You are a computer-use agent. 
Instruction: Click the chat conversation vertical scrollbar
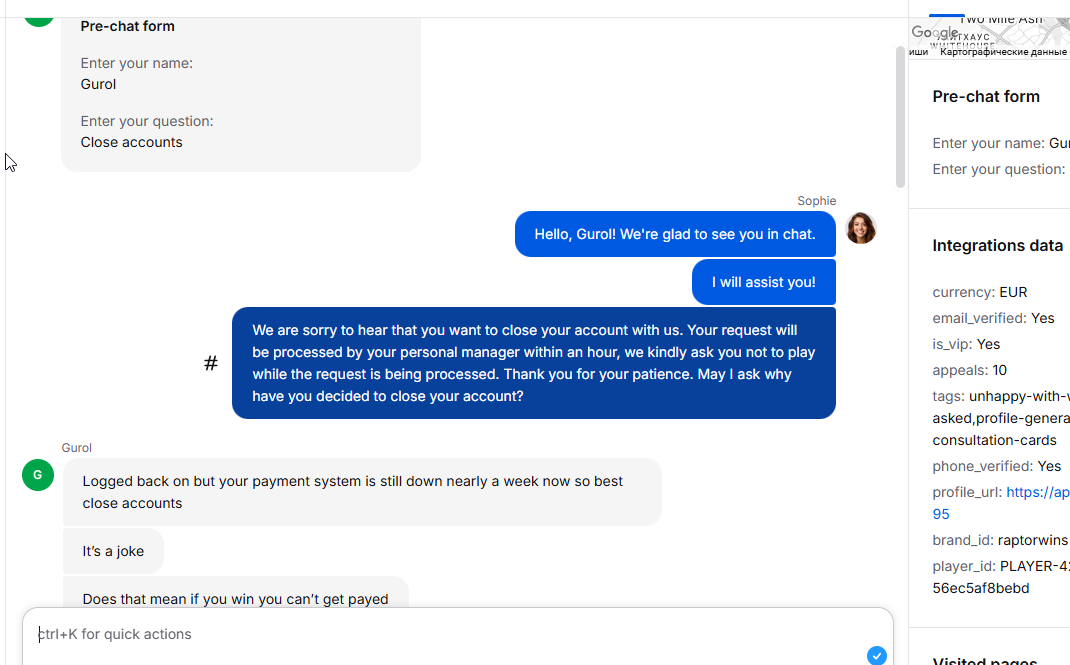click(900, 116)
